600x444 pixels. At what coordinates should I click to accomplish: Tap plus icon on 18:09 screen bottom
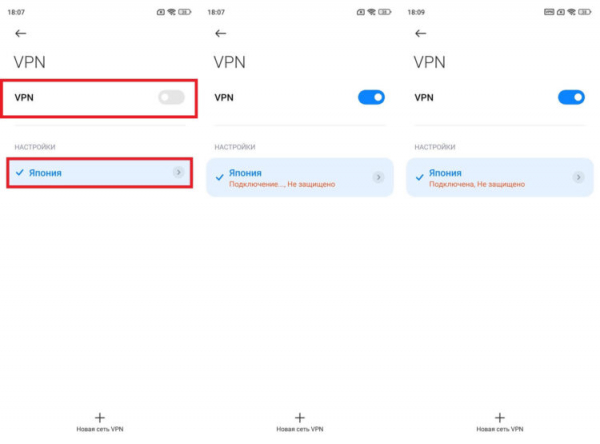click(x=500, y=417)
